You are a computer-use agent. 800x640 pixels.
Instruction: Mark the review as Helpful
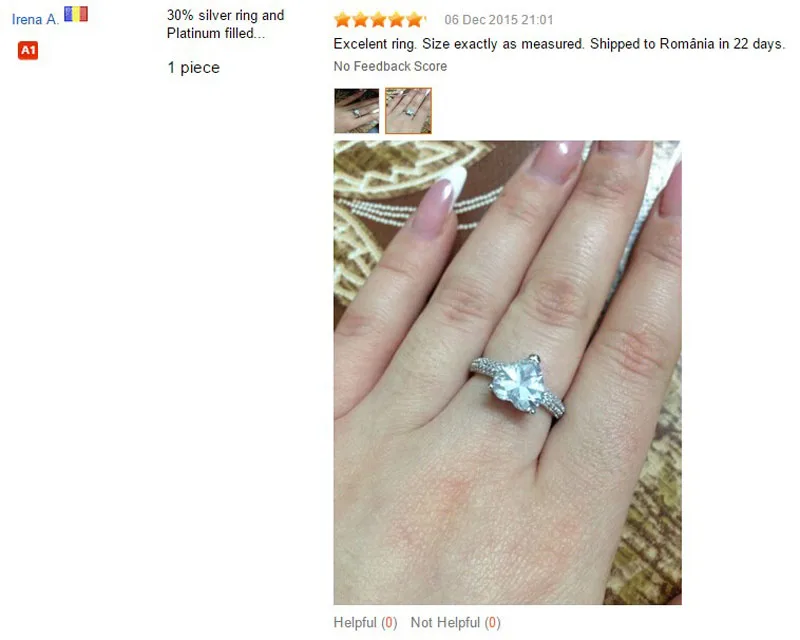tap(365, 623)
